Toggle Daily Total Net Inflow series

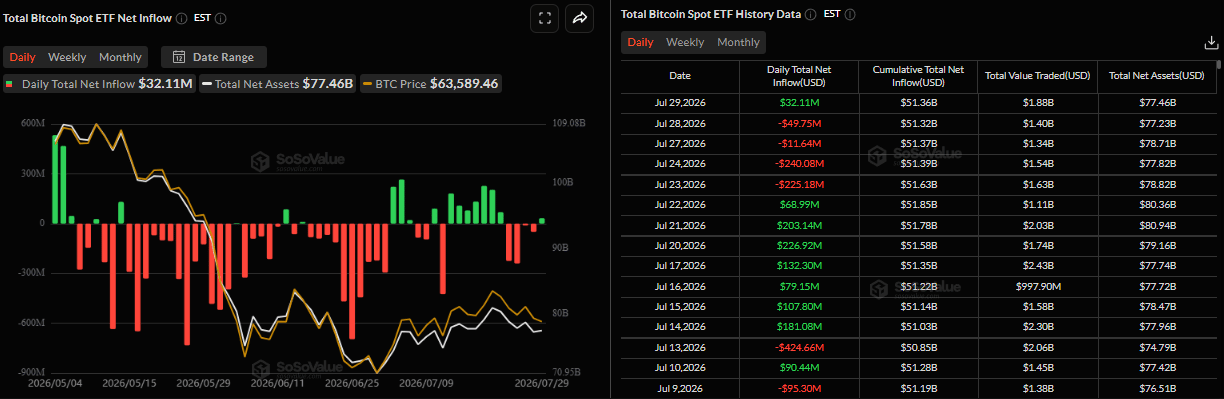click(x=99, y=84)
